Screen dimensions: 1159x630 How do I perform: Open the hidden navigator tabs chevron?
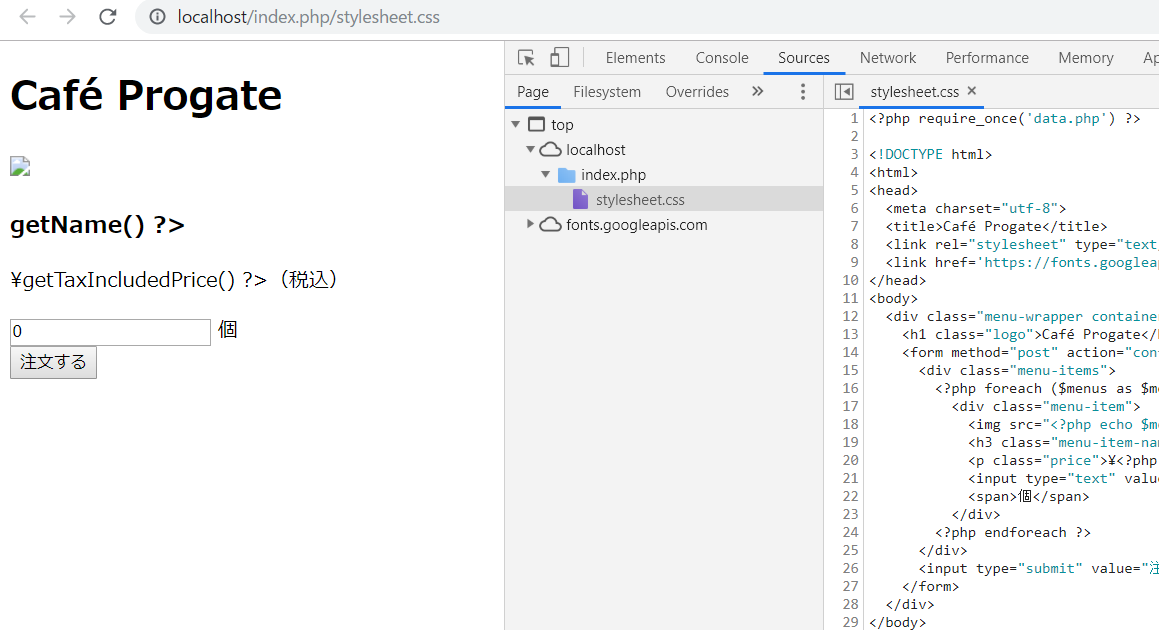pos(757,91)
